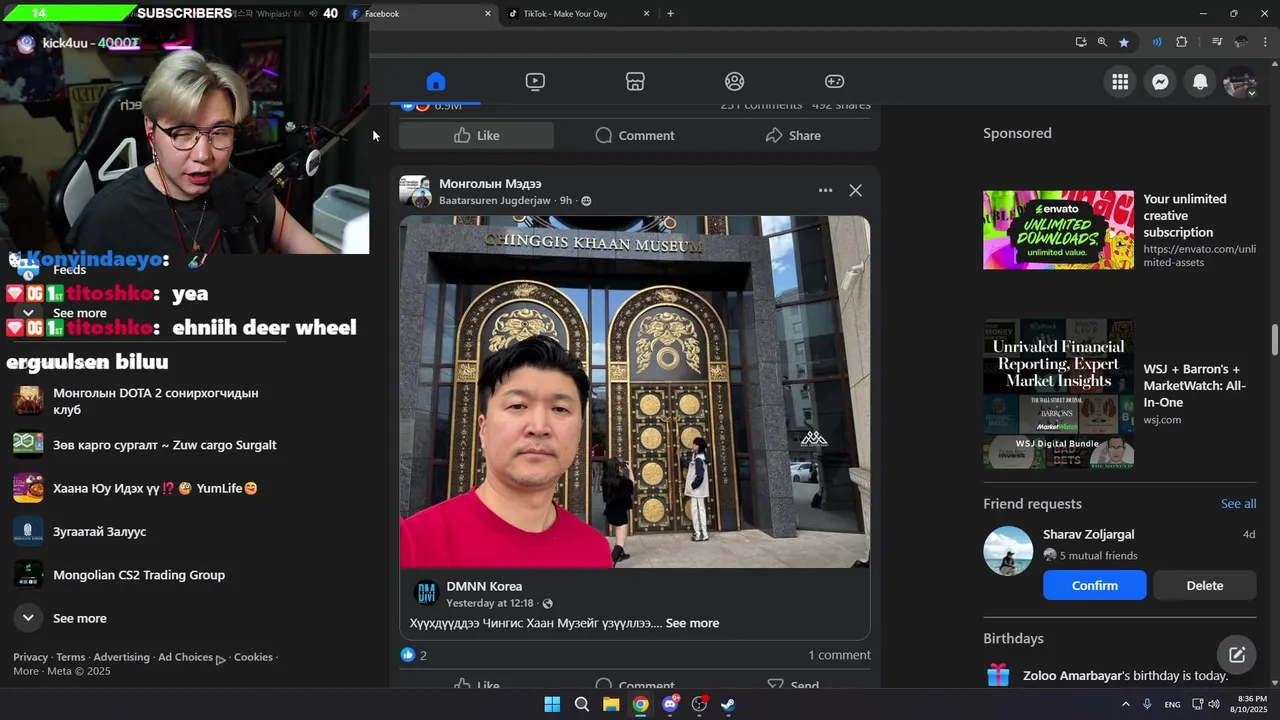Viewport: 1280px width, 720px height.
Task: Open the Ad Choices footer link
Action: pos(191,657)
